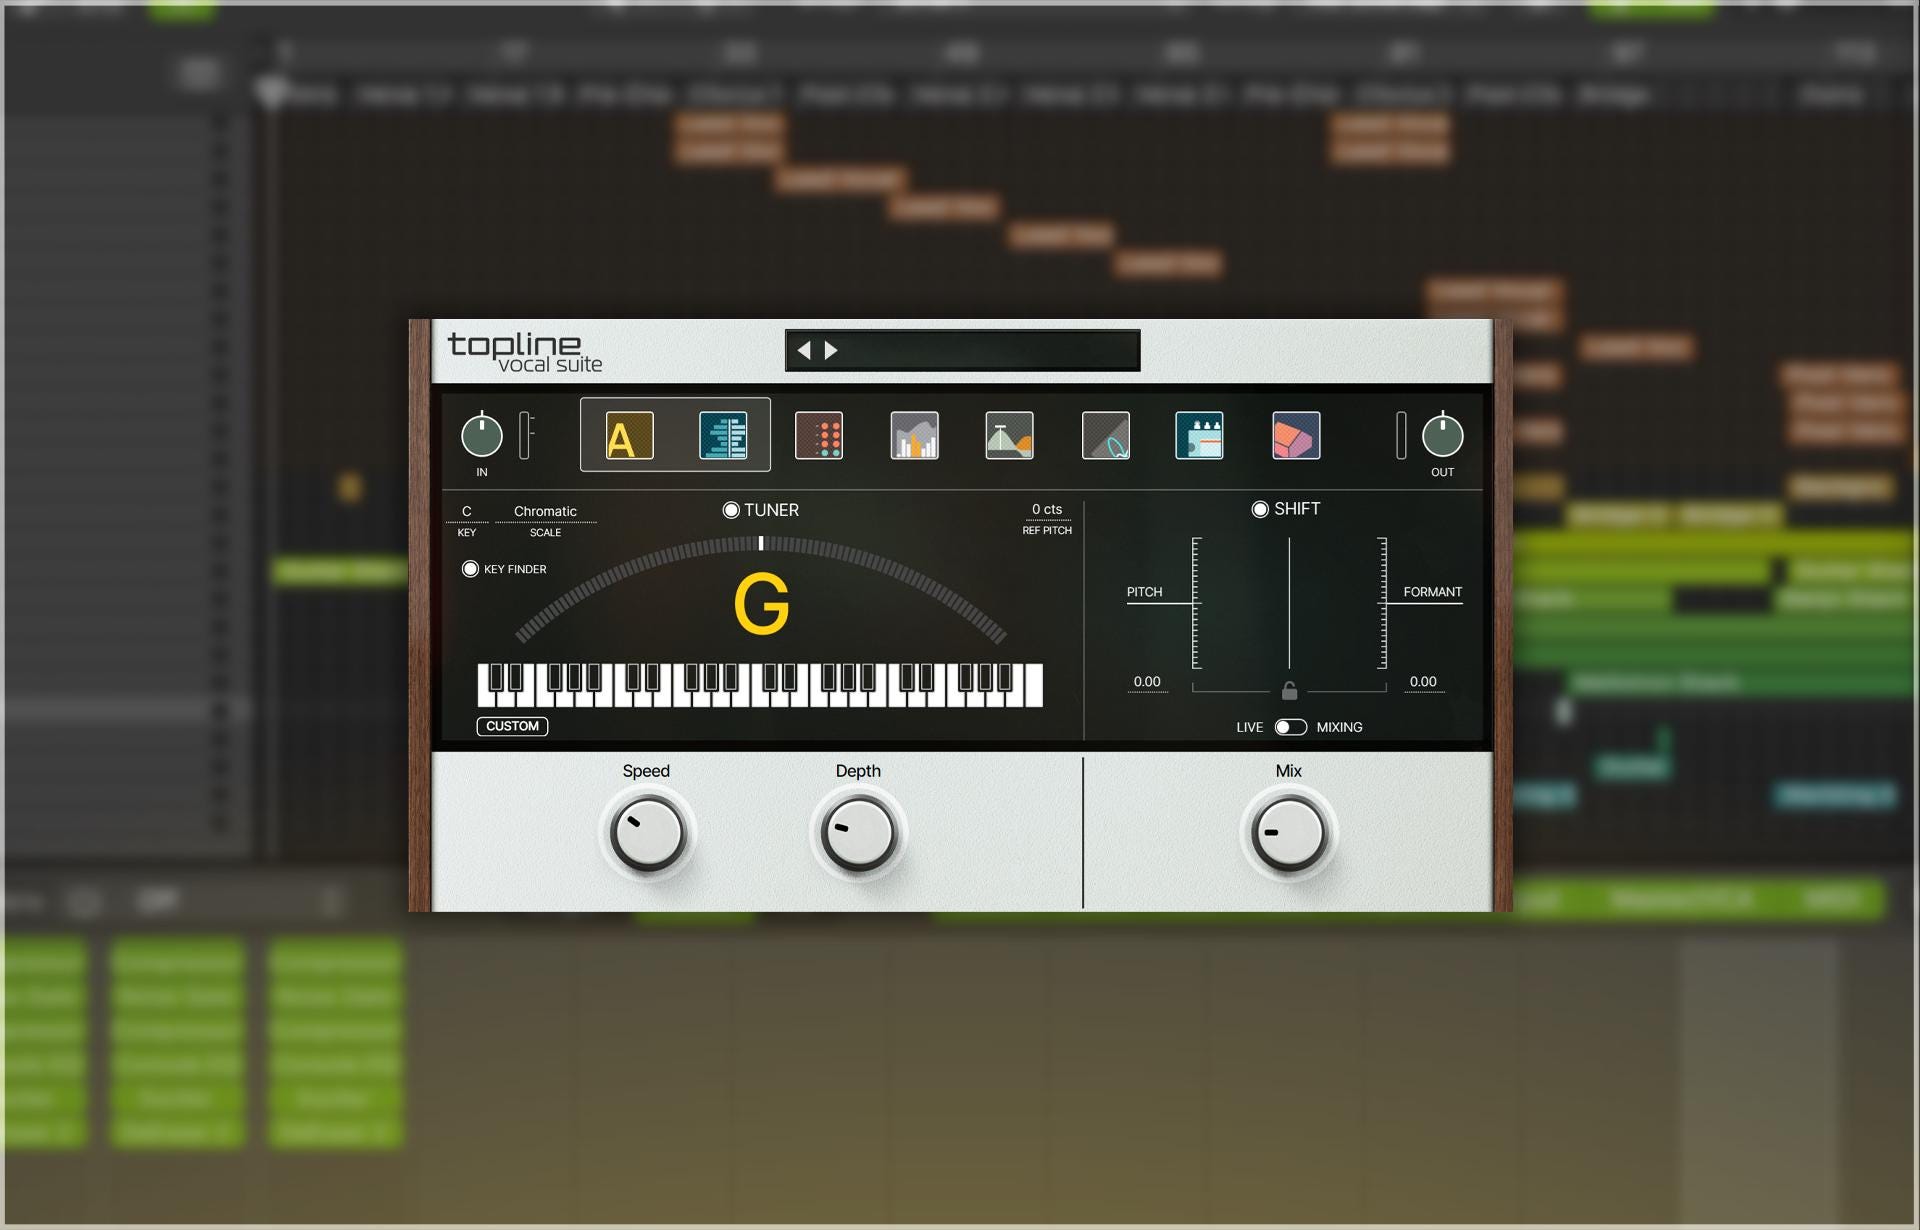Click the Speed knob
The image size is (1920, 1230).
648,833
